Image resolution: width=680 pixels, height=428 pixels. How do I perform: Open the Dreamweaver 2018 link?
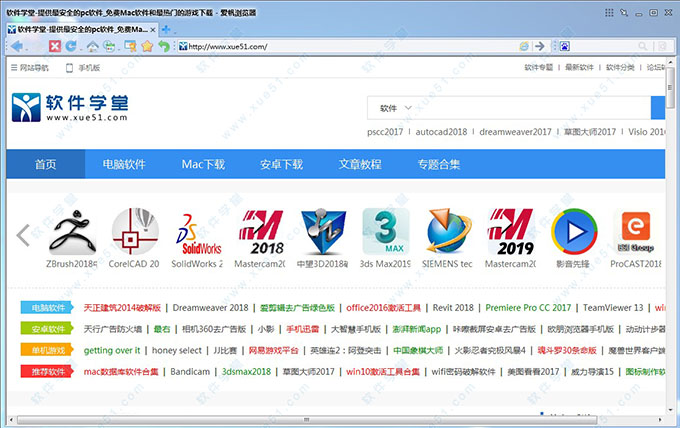(210, 308)
